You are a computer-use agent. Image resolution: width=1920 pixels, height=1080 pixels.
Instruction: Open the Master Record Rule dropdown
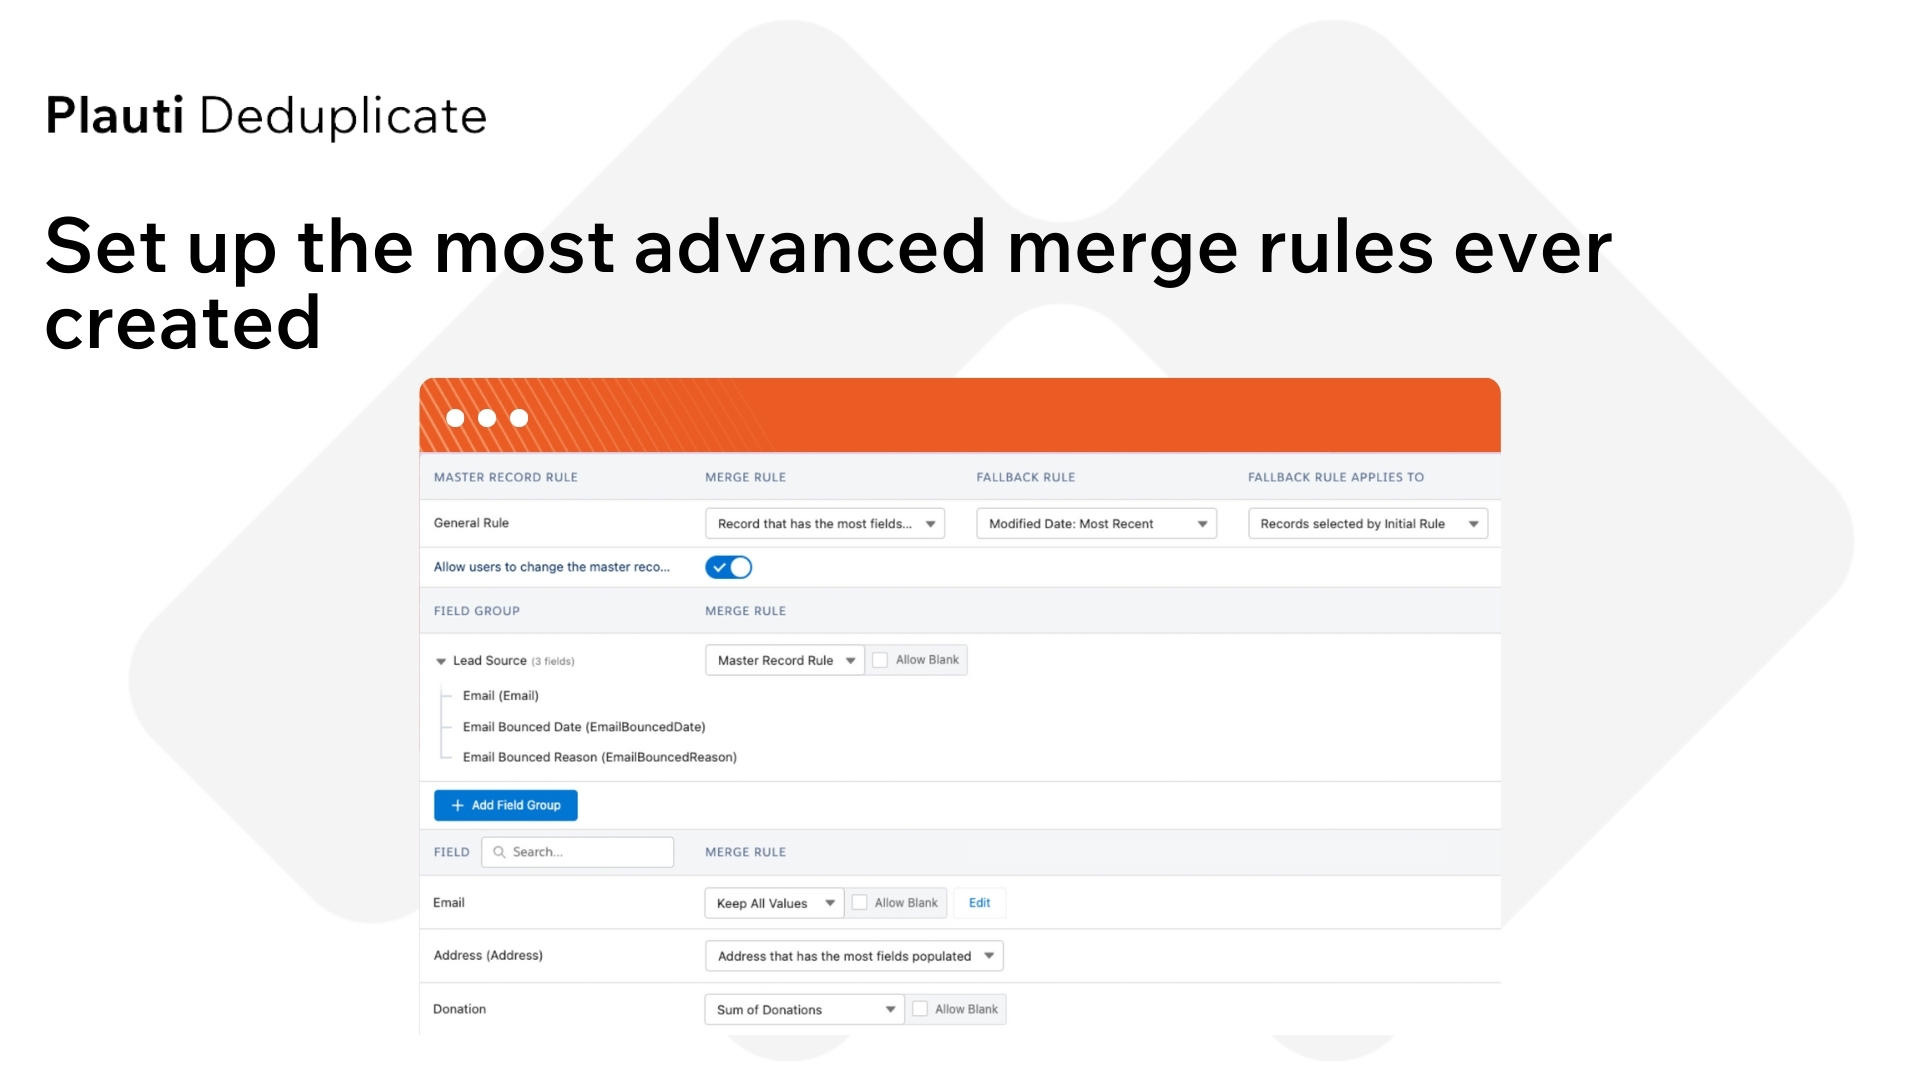click(x=785, y=660)
